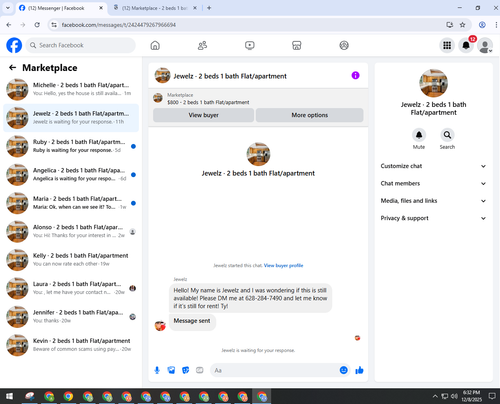Go to the Home feed icon
Screen dimensions: 500x404
tap(155, 45)
